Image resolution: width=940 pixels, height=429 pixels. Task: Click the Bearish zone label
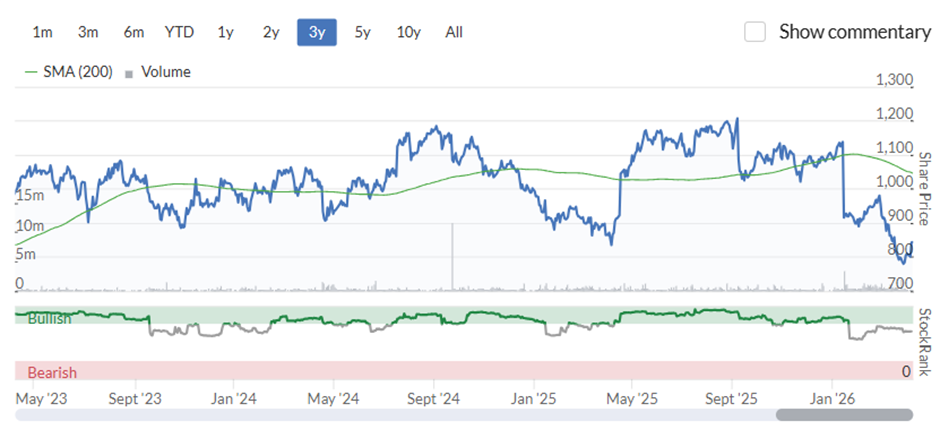52,373
